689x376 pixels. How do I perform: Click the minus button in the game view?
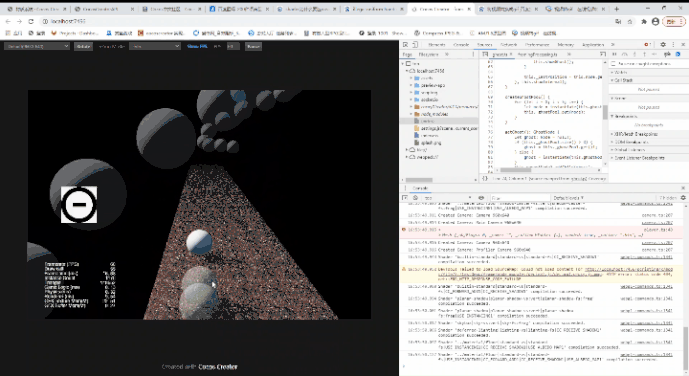pos(79,204)
